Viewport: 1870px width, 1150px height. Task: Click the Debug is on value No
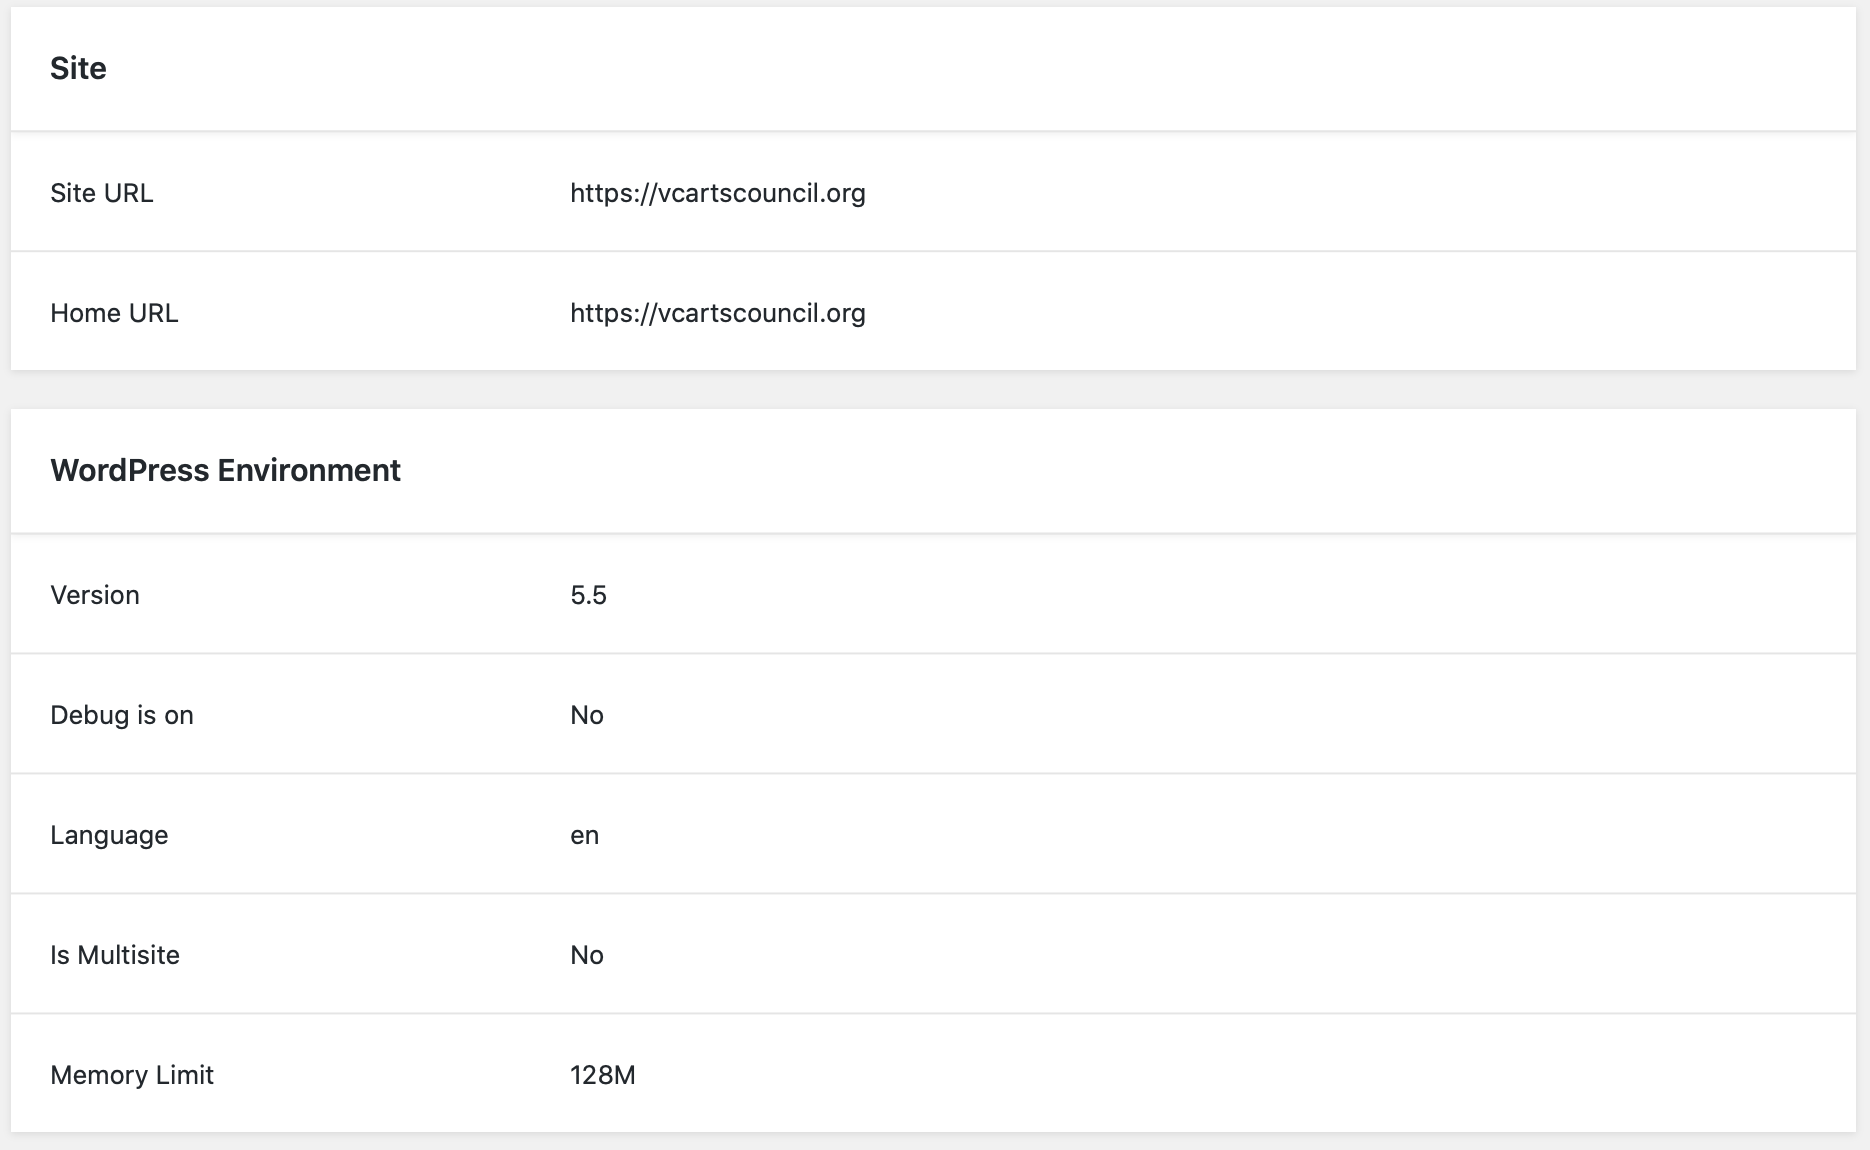pyautogui.click(x=587, y=715)
